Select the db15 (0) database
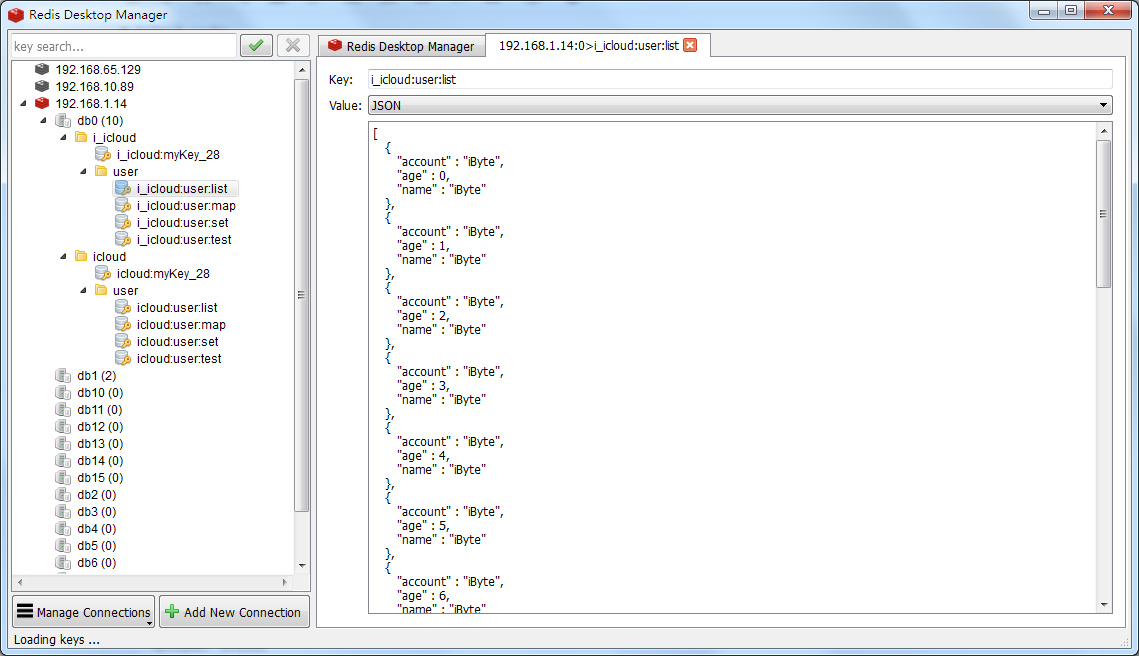This screenshot has width=1139, height=656. (100, 477)
